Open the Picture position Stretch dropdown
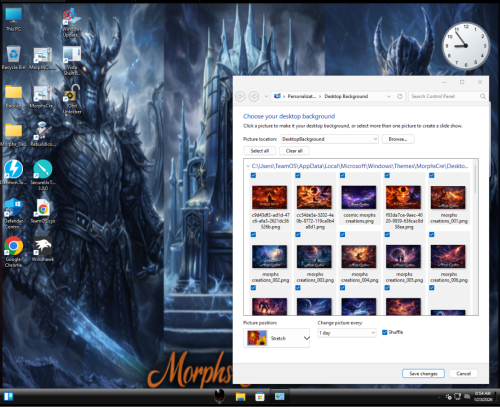Viewport: 500px width, 407px height. tap(276, 338)
